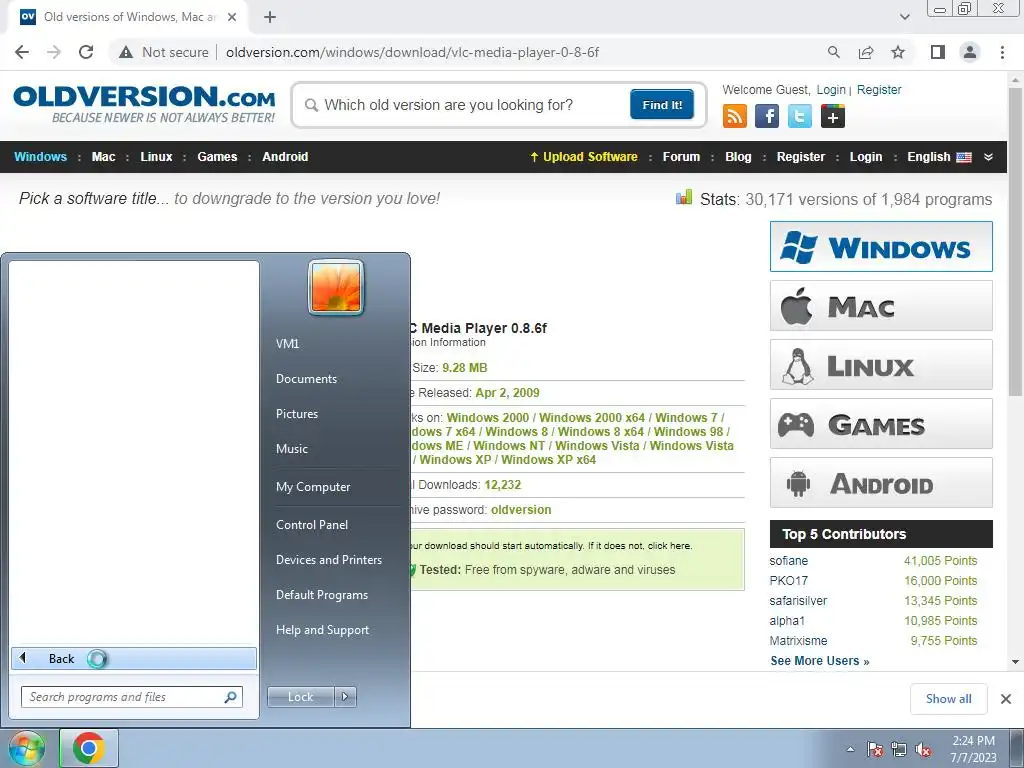Open Forum in the navigation bar
The width and height of the screenshot is (1024, 768).
pyautogui.click(x=681, y=157)
